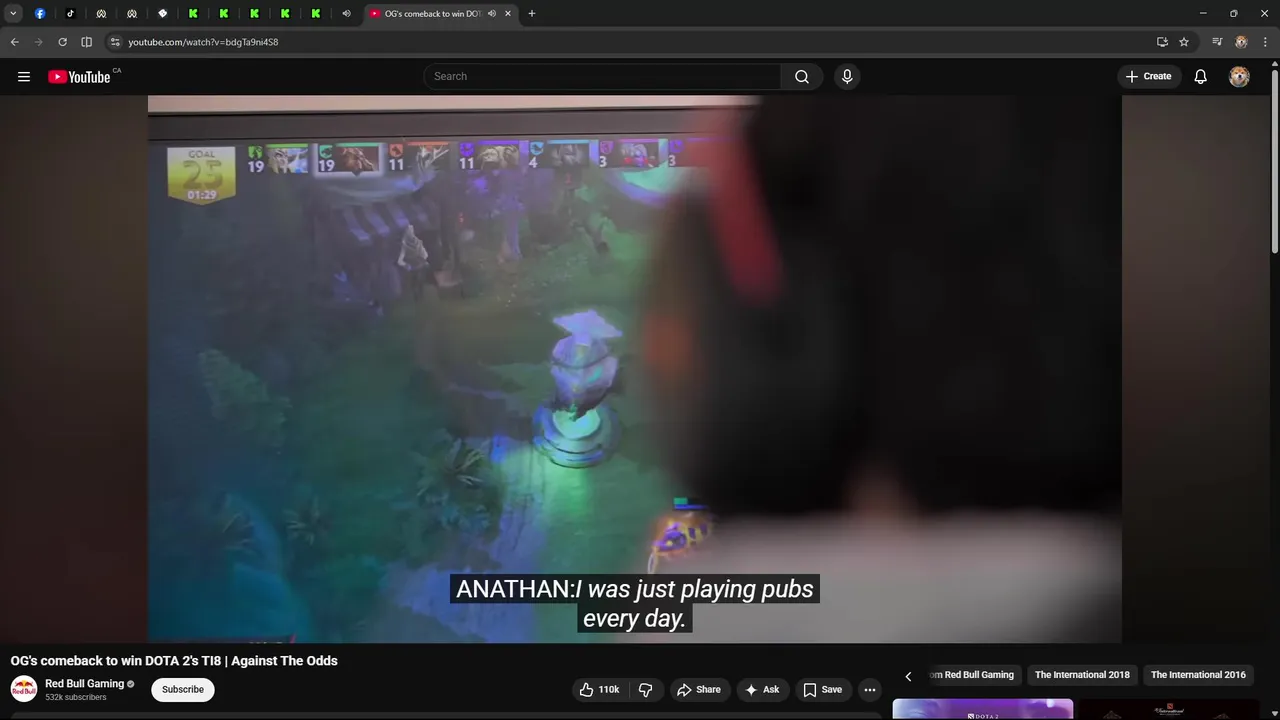
Task: Click the verified badge beside channel name
Action: tap(131, 684)
